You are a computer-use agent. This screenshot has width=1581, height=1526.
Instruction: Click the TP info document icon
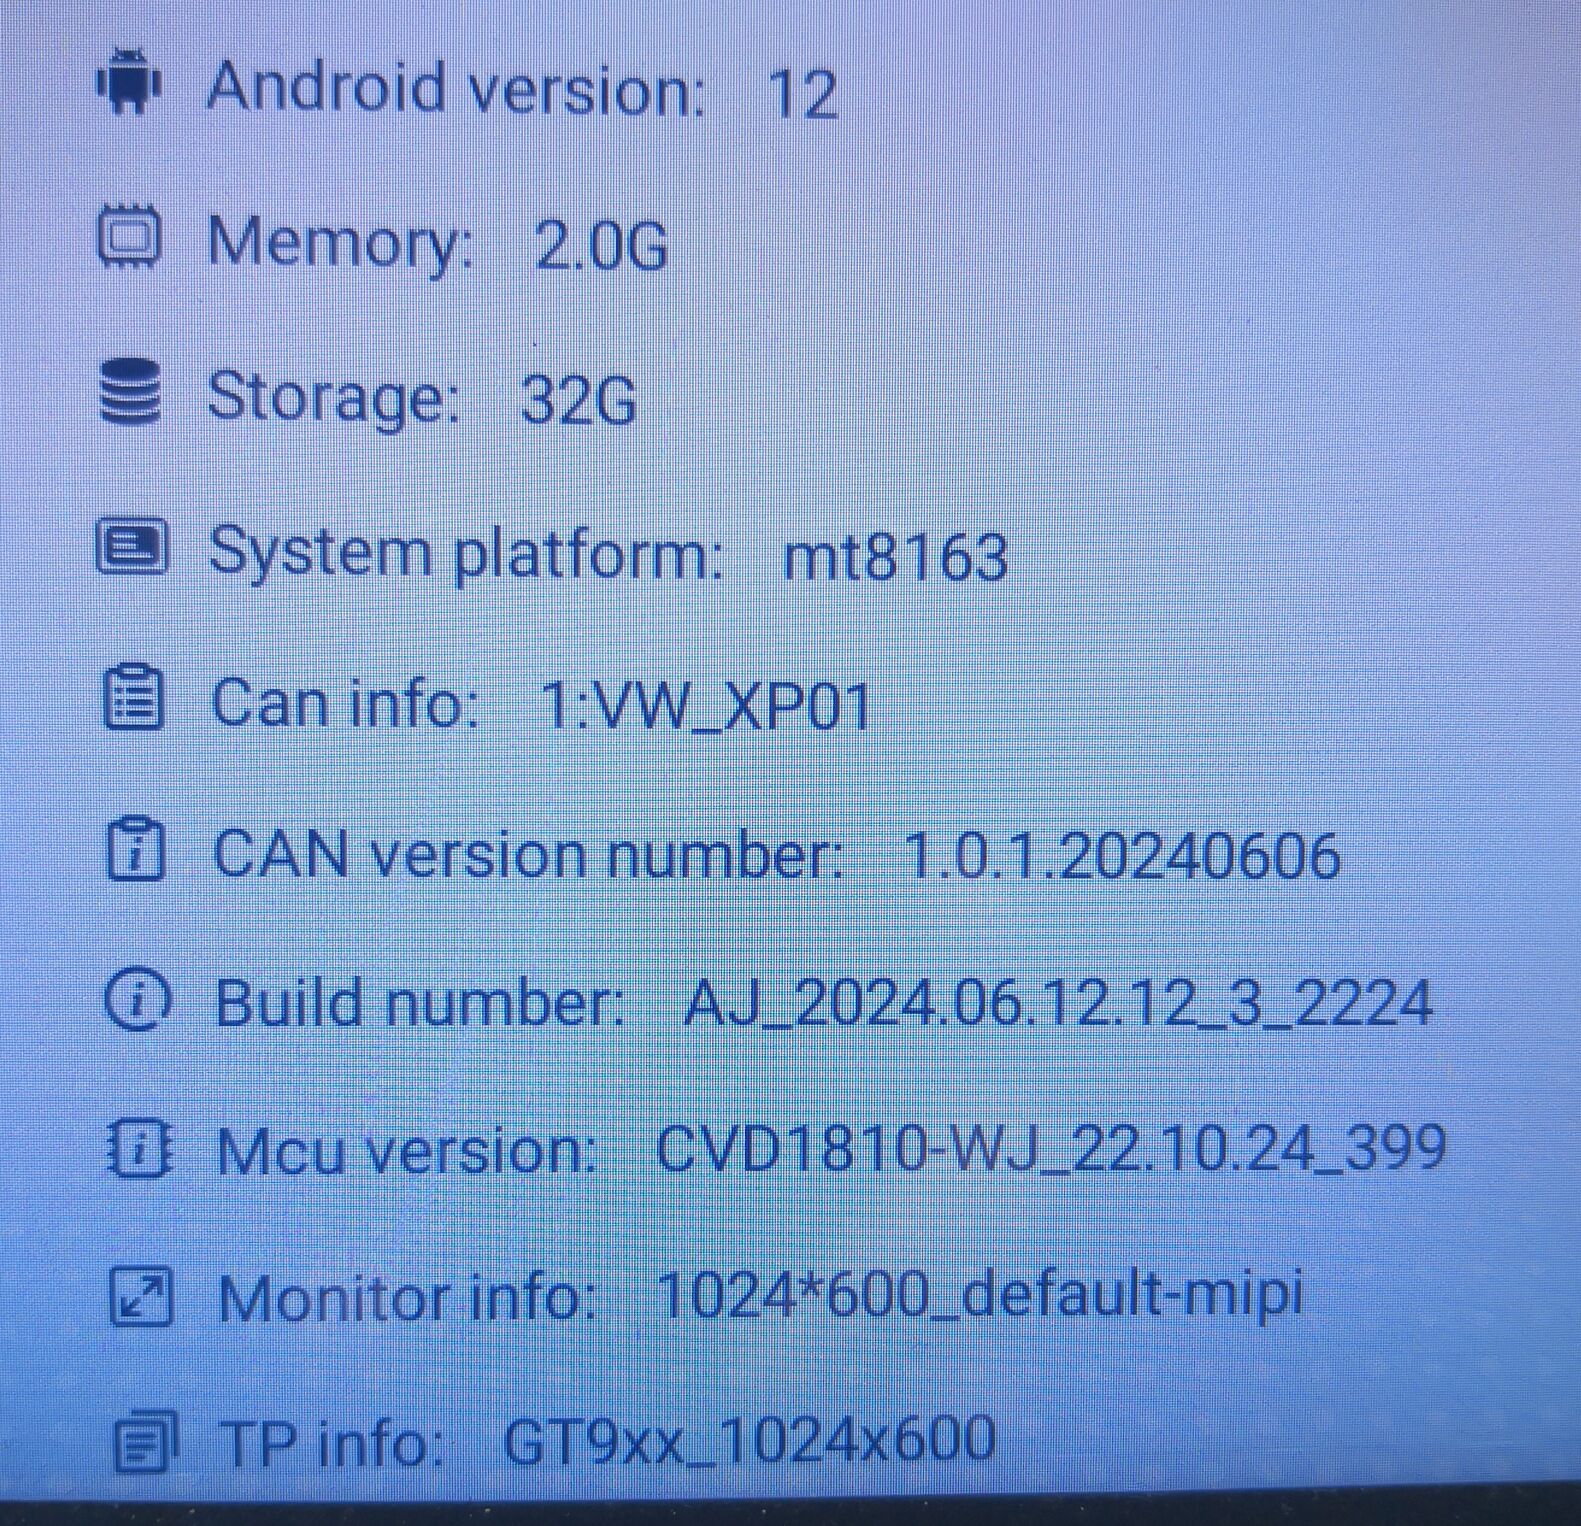click(x=146, y=1443)
